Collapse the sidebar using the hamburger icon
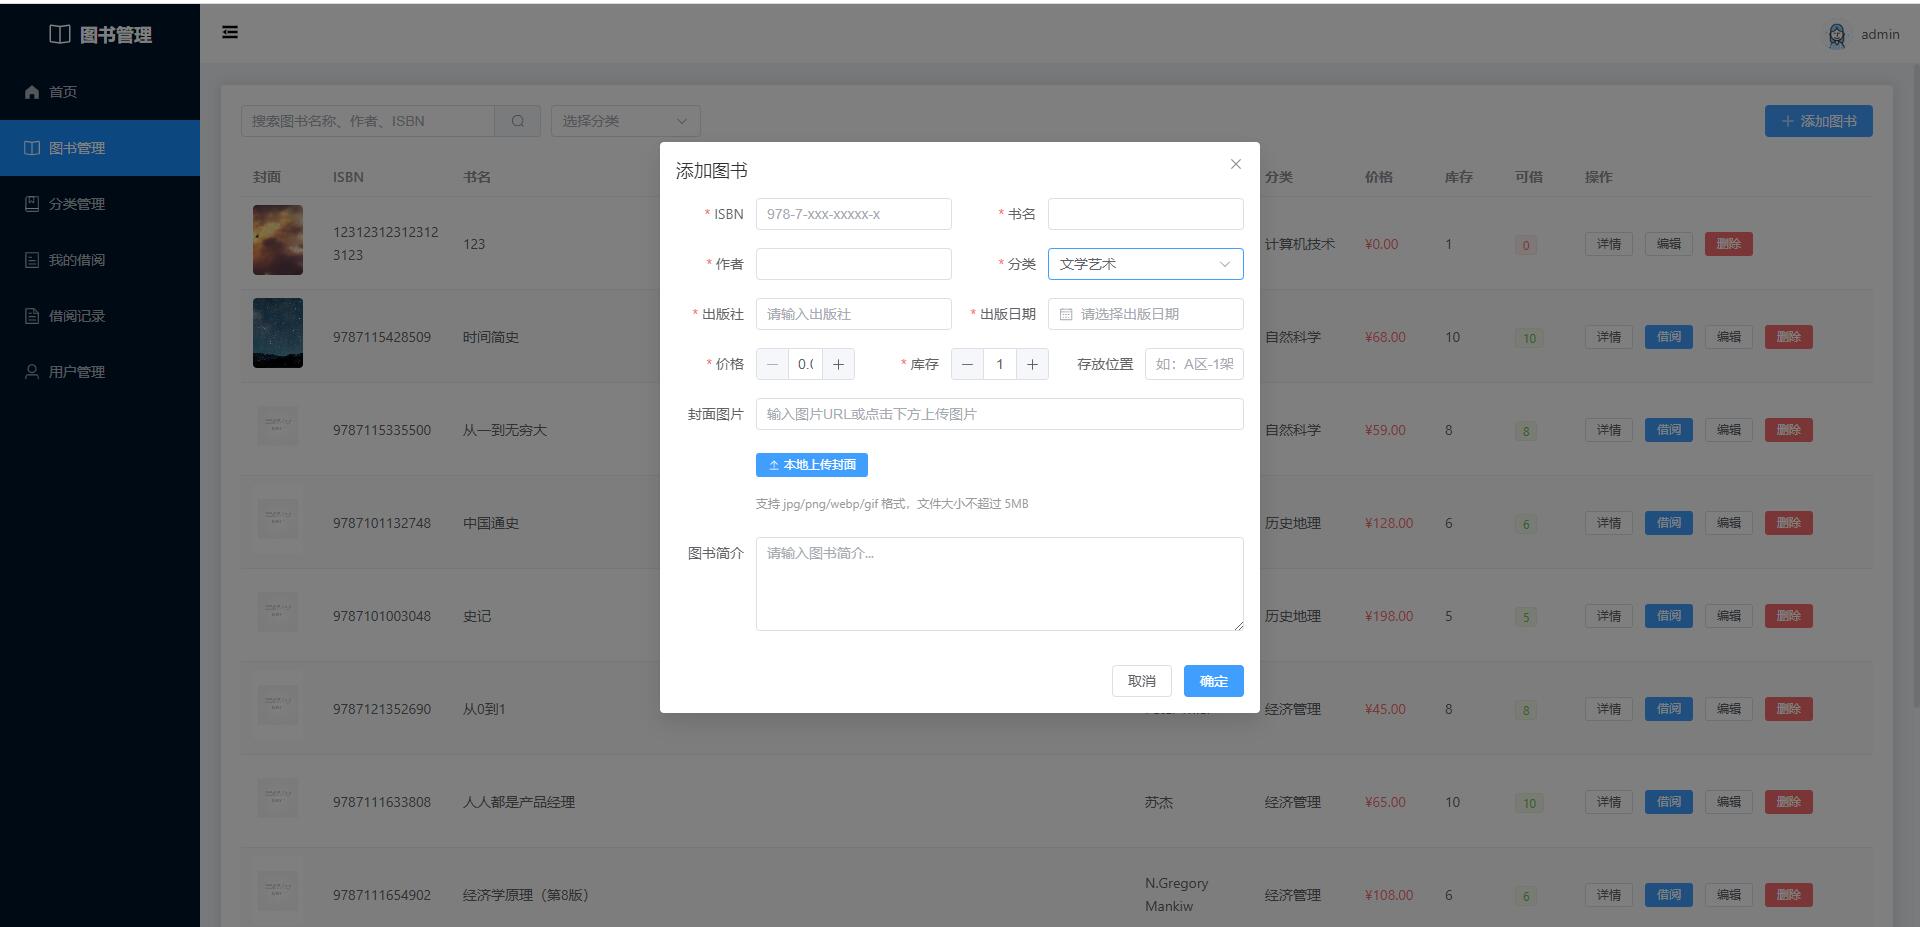This screenshot has height=927, width=1920. 230,32
